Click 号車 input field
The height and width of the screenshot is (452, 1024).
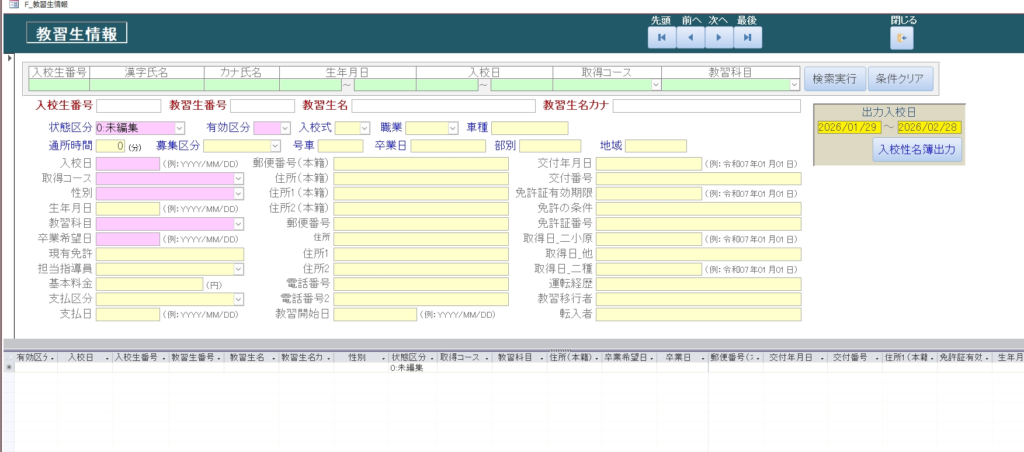pyautogui.click(x=340, y=146)
